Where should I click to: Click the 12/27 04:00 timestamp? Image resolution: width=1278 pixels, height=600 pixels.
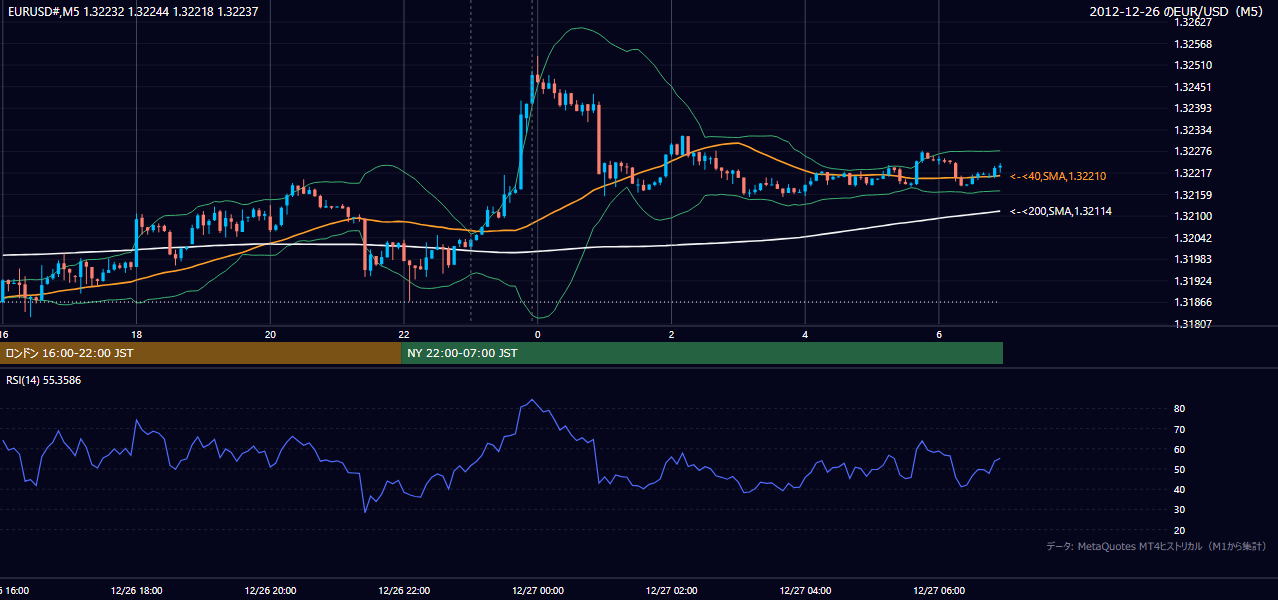(x=805, y=590)
